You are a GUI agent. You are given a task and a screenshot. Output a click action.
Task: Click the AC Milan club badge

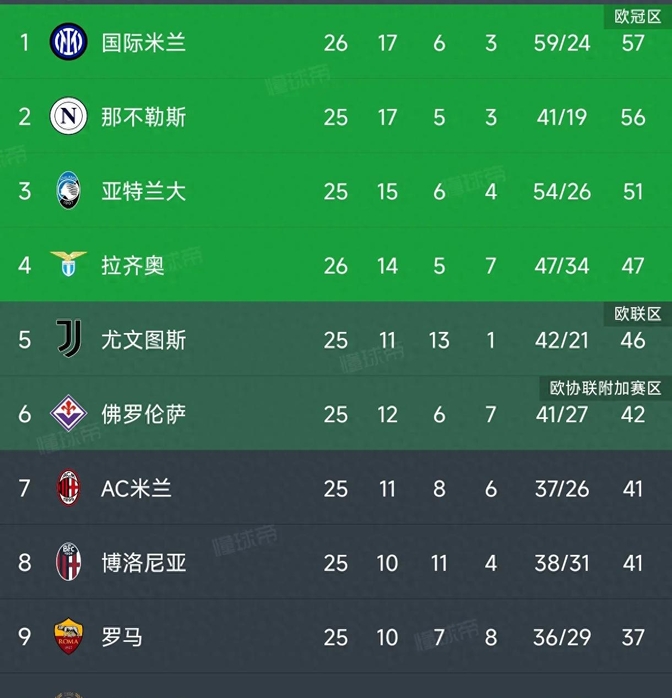point(68,489)
